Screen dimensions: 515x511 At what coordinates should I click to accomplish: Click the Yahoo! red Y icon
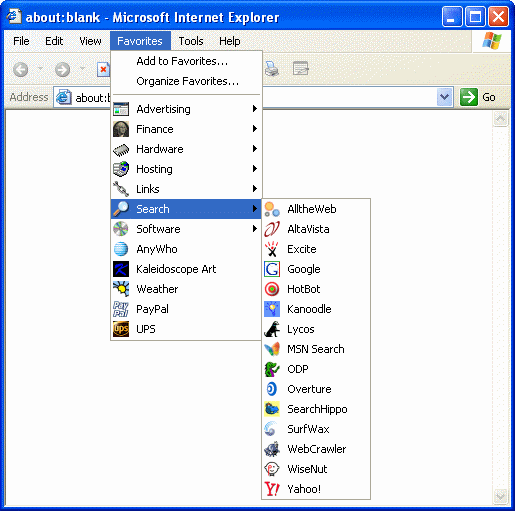272,489
